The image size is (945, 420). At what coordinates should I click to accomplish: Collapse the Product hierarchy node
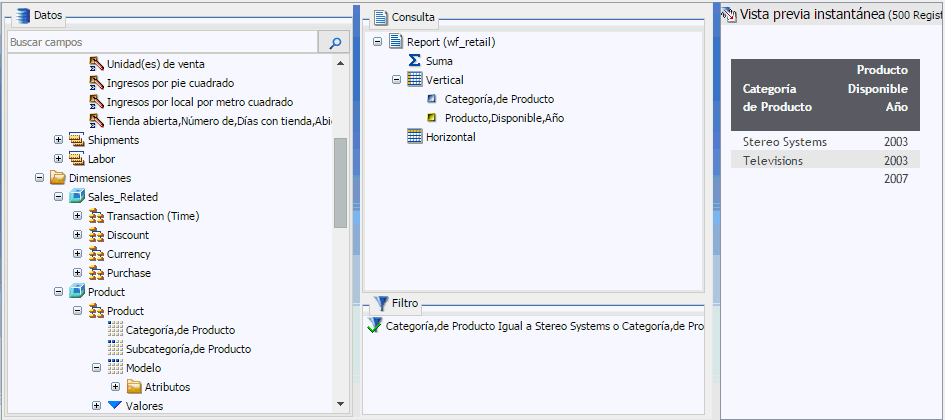click(77, 311)
